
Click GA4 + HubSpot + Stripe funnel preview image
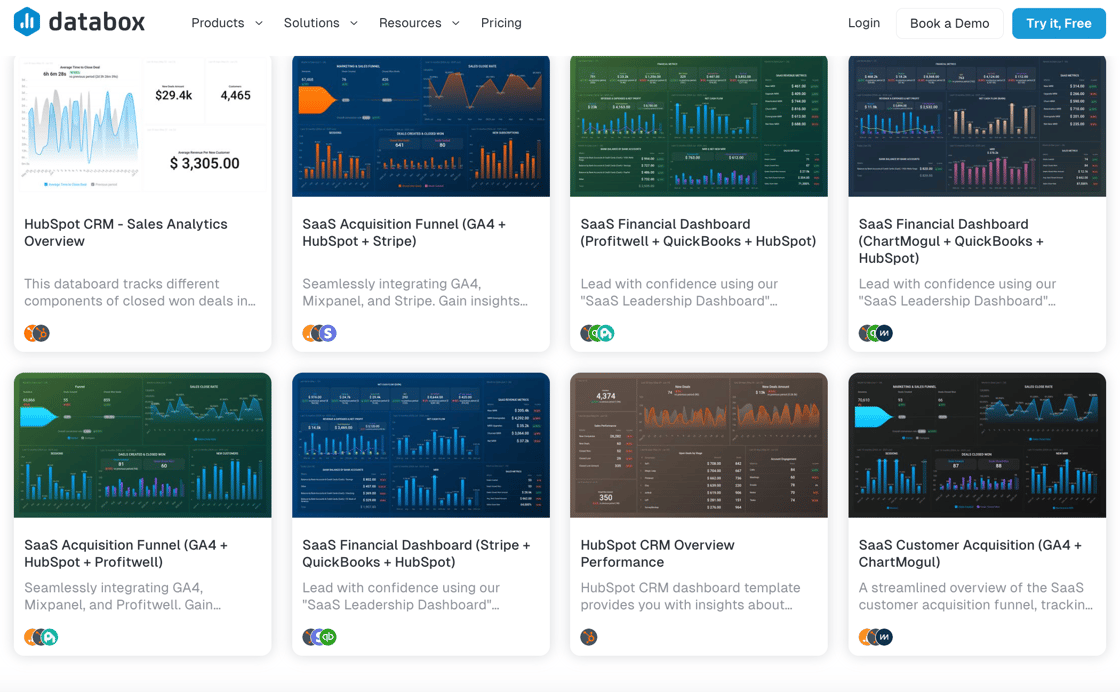click(421, 126)
